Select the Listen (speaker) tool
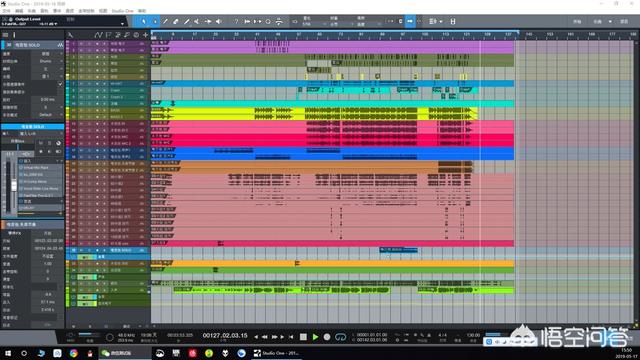The image size is (640, 360). coord(219,21)
